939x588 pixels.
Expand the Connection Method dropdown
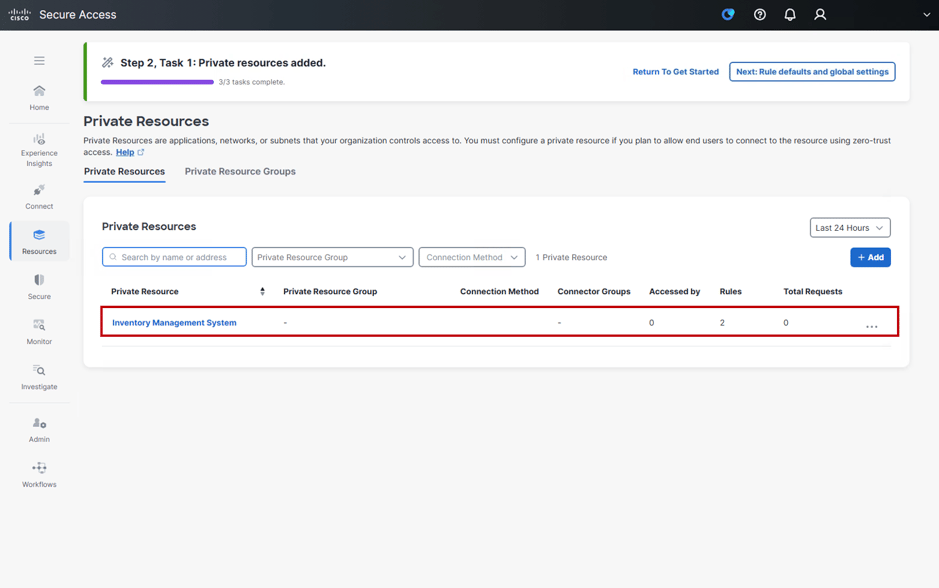[472, 257]
